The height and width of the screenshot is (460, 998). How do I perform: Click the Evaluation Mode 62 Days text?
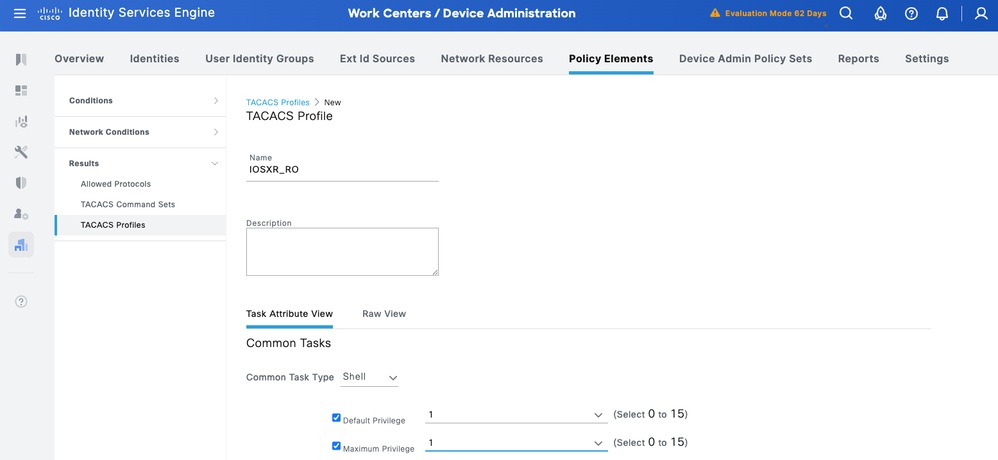(776, 13)
